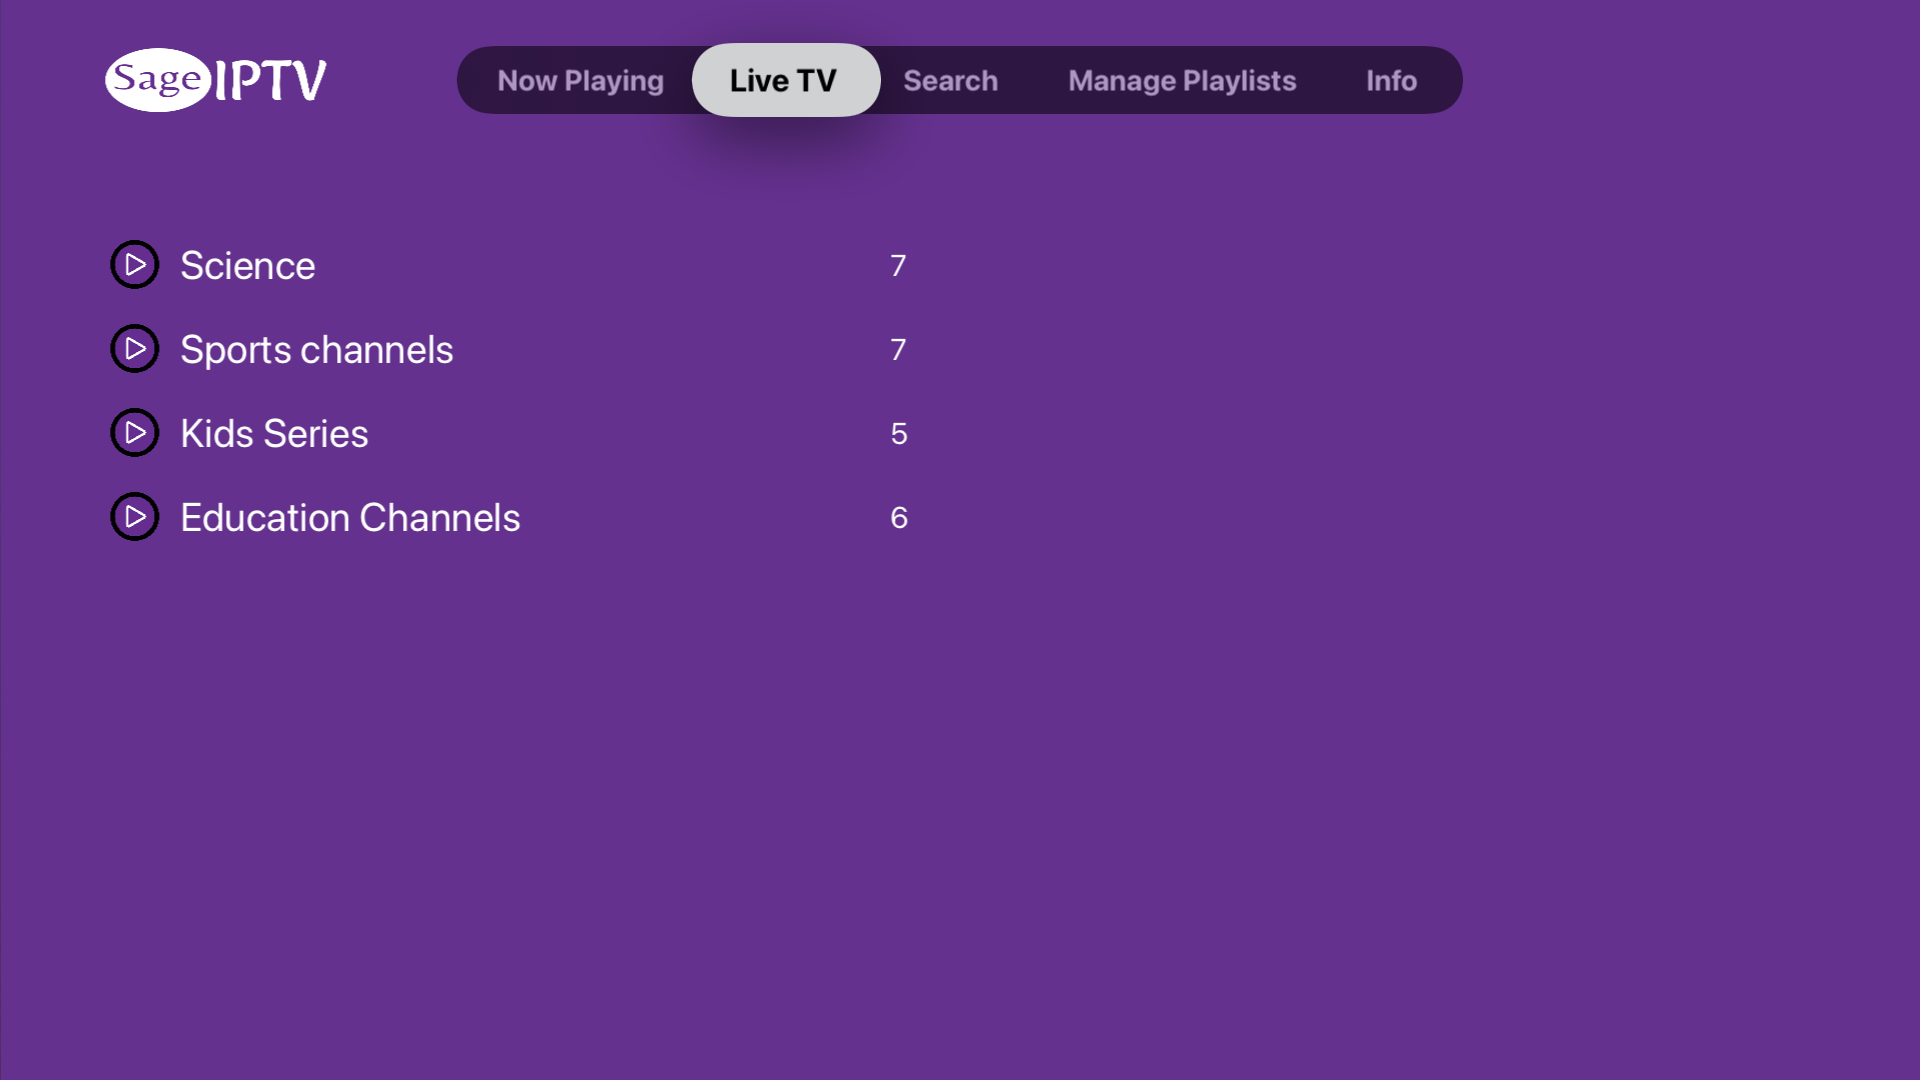Select the Now Playing tab
The height and width of the screenshot is (1080, 1920).
tap(580, 80)
